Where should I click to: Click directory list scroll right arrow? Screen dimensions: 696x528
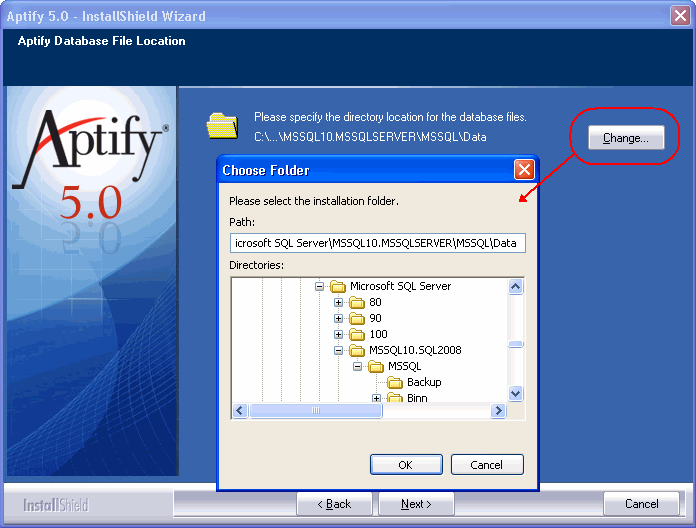[x=498, y=410]
